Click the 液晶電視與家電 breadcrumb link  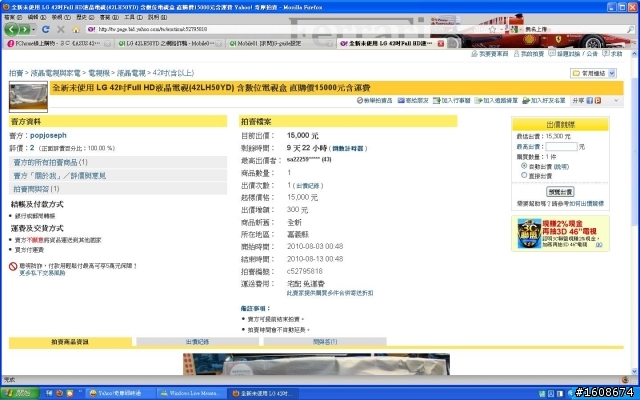56,73
